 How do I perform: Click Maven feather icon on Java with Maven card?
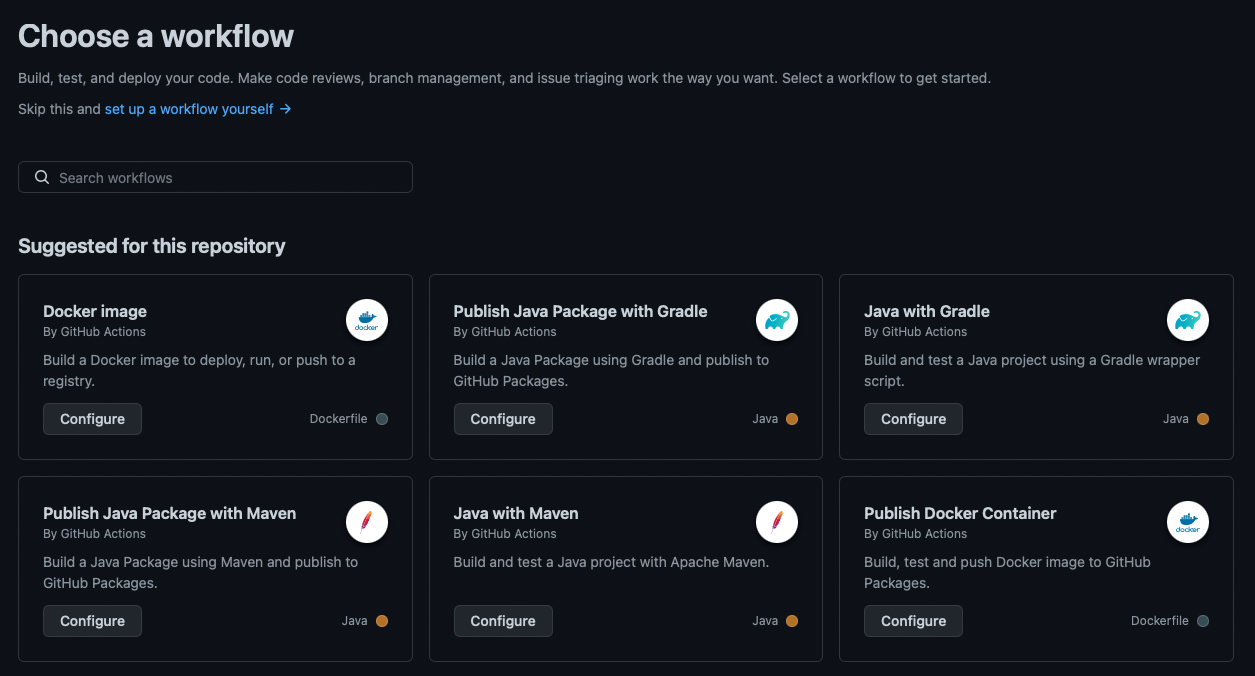(777, 522)
